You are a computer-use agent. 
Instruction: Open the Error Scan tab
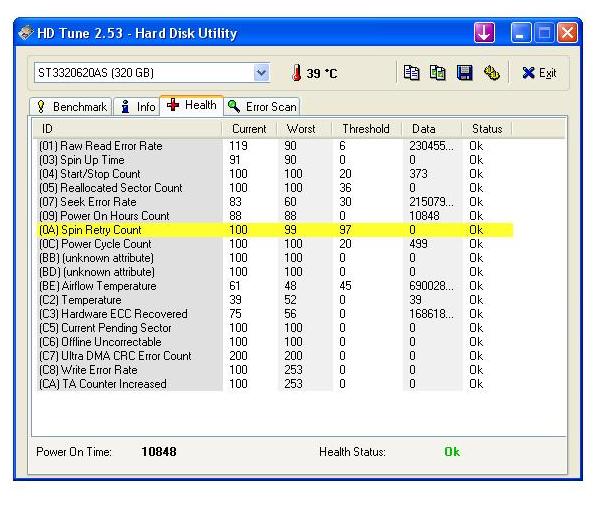pyautogui.click(x=262, y=107)
